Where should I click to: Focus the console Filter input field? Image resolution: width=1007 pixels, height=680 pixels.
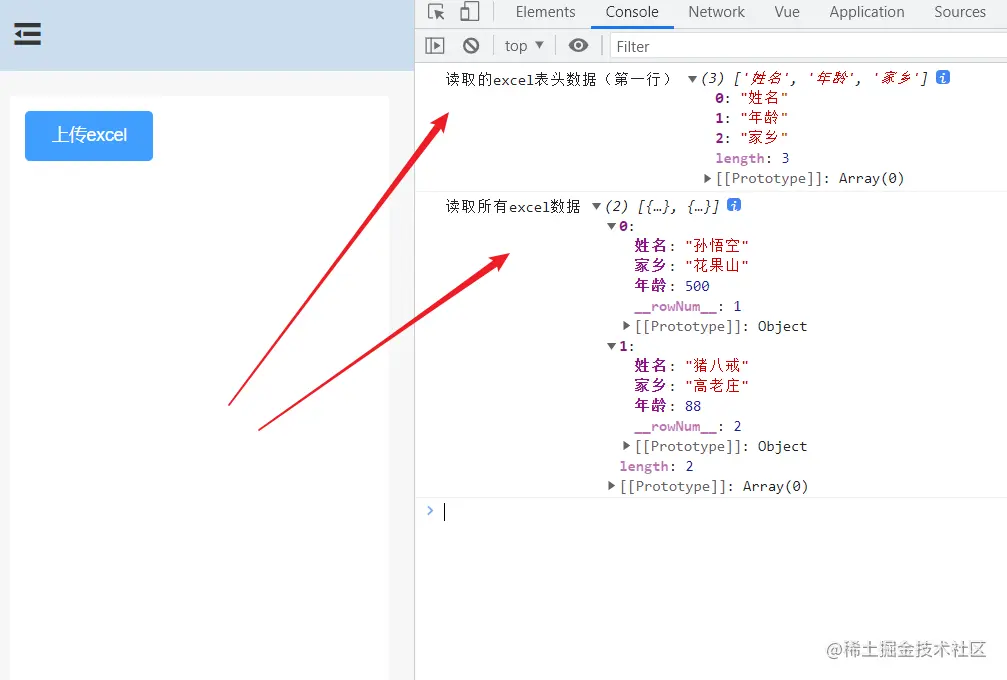coord(808,46)
